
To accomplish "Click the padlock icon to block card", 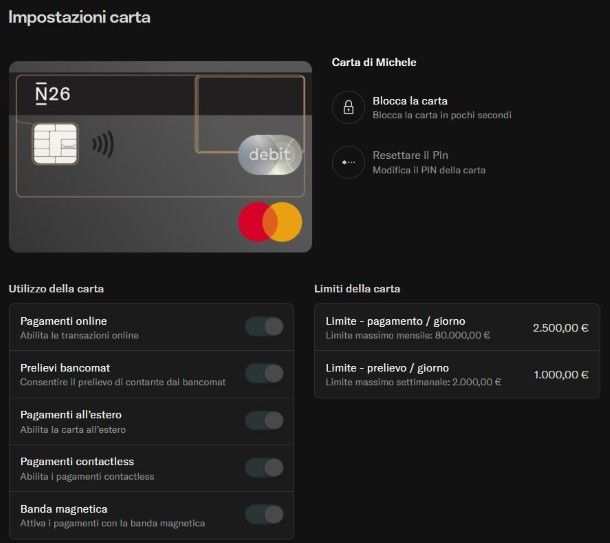I will click(349, 107).
